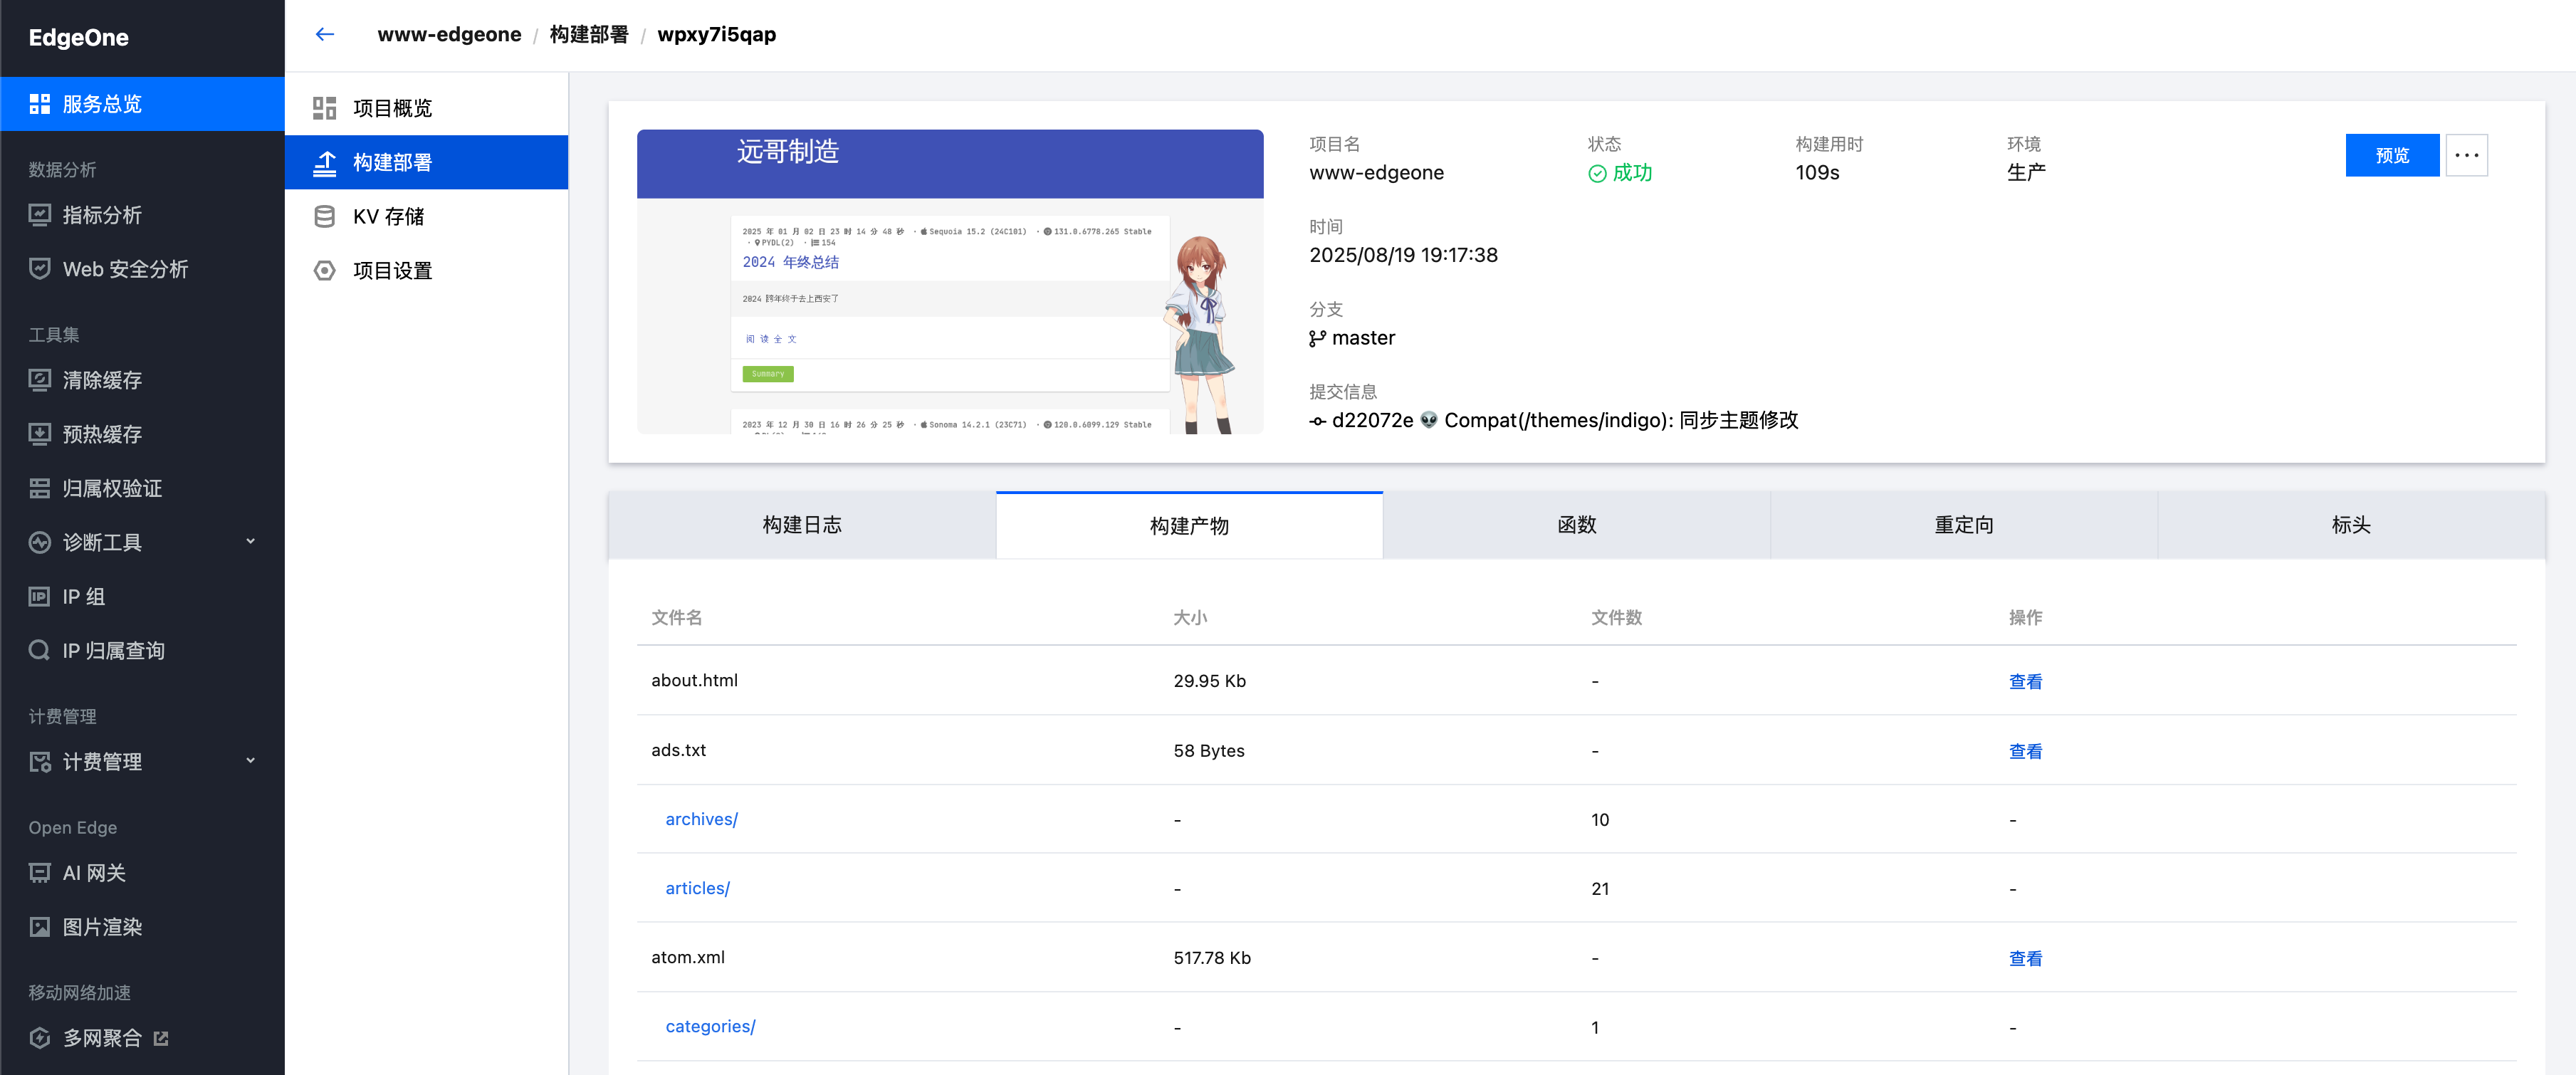Open the three-dots more actions menu

point(2466,156)
